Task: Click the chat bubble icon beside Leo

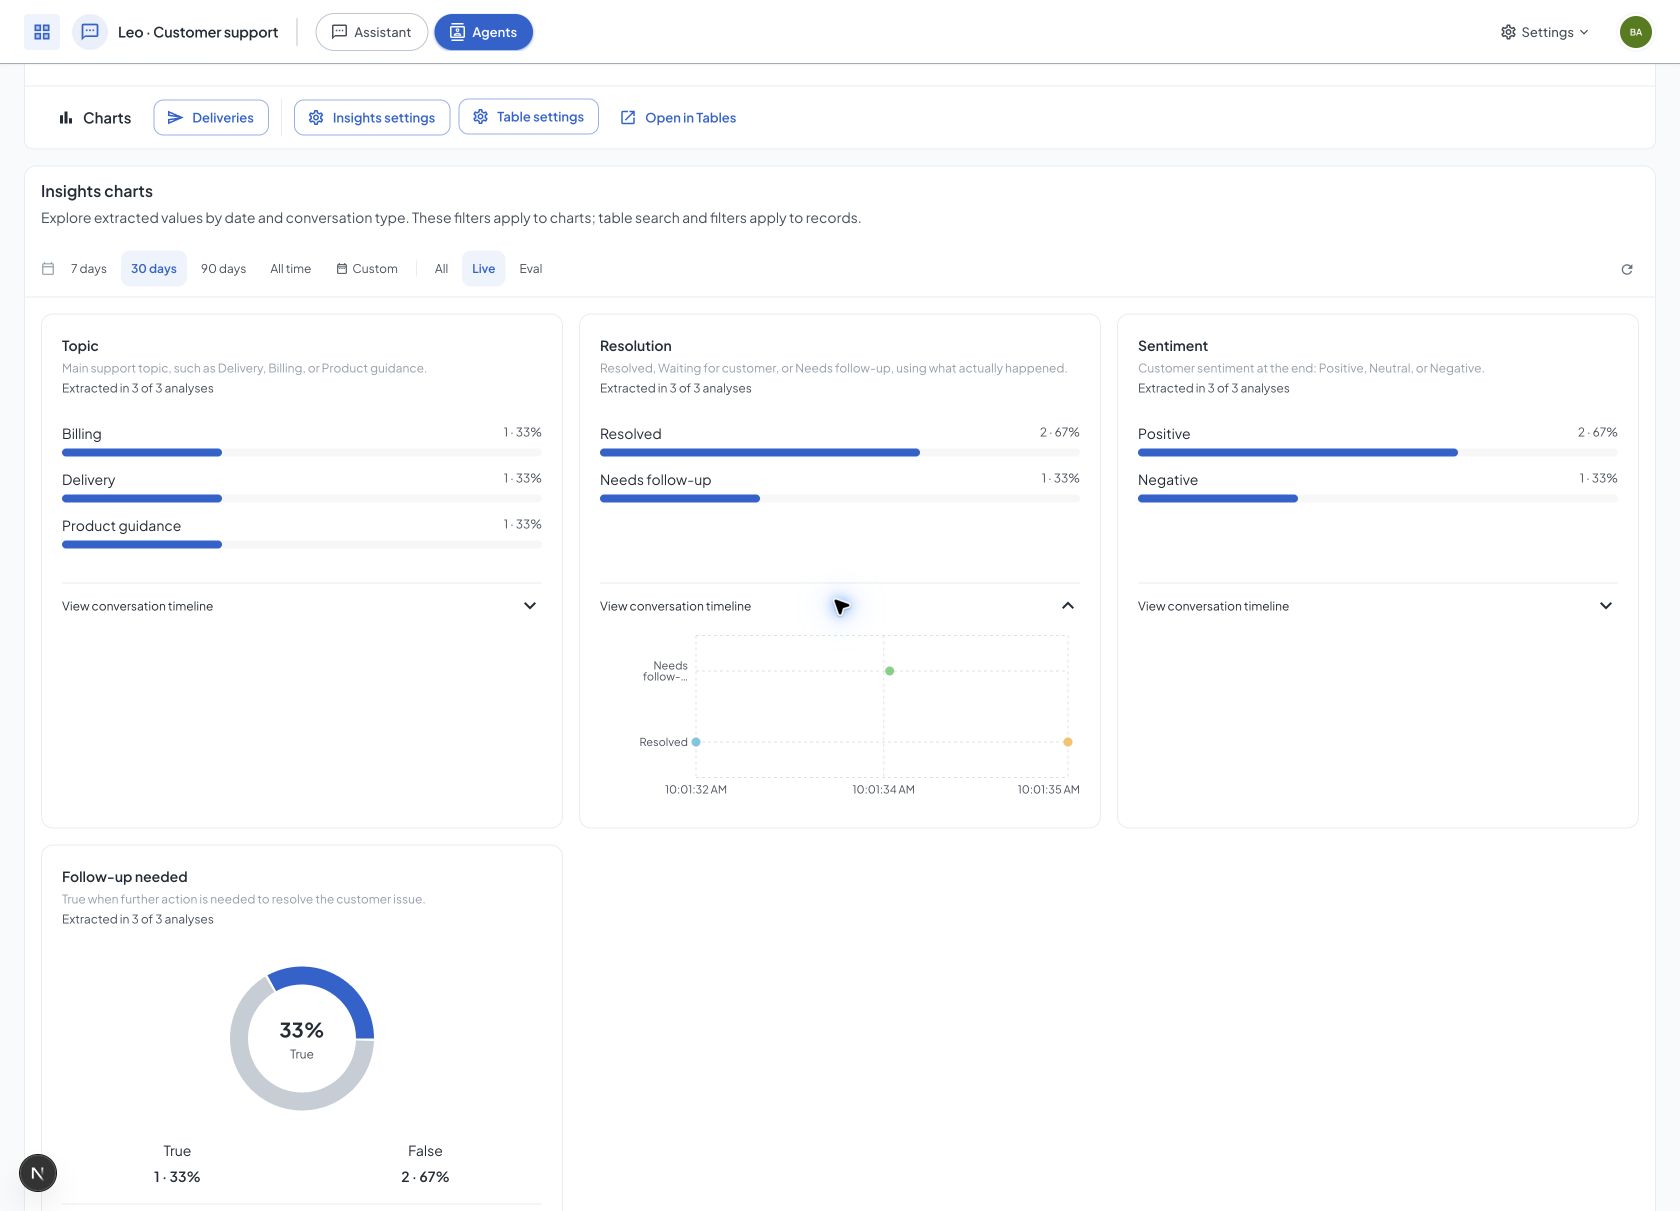Action: [x=90, y=32]
